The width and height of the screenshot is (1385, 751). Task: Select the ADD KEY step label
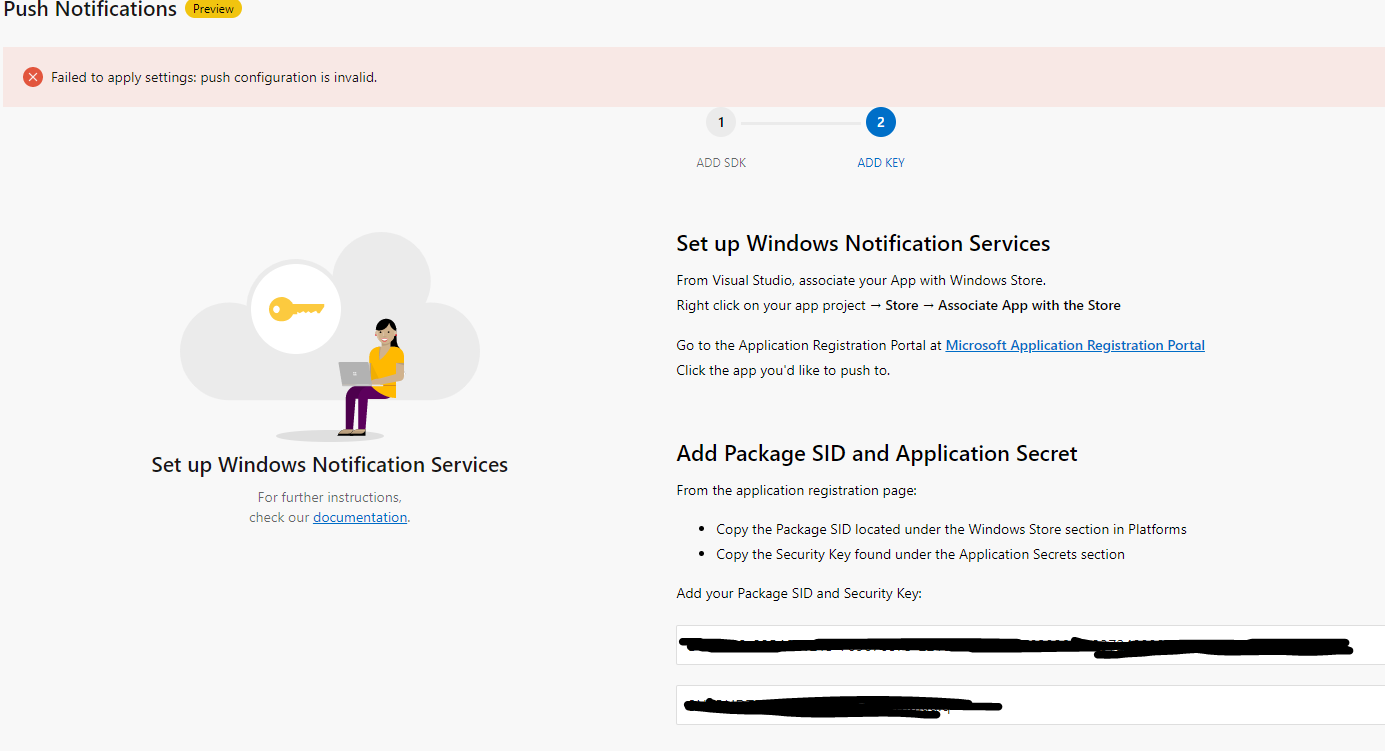click(880, 161)
